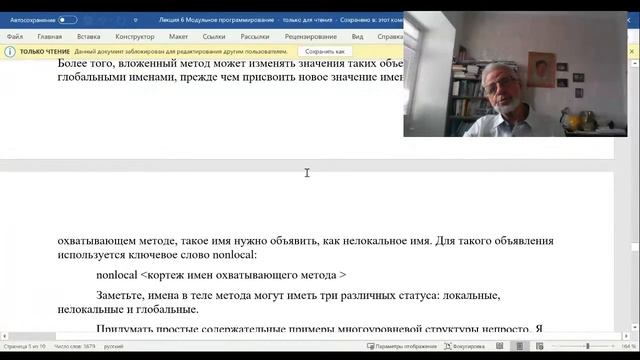Open zoom dialog via 164 % label
Image resolution: width=640 pixels, height=360 pixels.
[629, 347]
